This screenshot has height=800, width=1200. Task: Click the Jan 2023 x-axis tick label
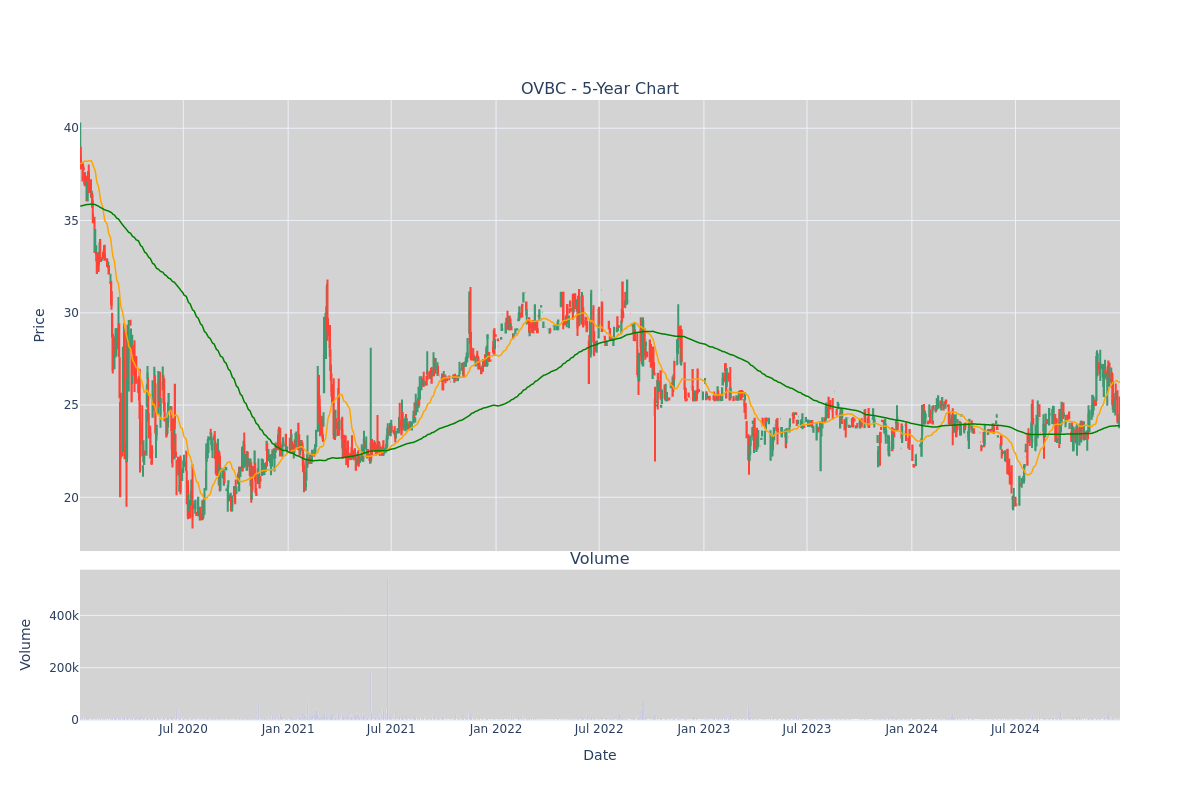[x=703, y=729]
